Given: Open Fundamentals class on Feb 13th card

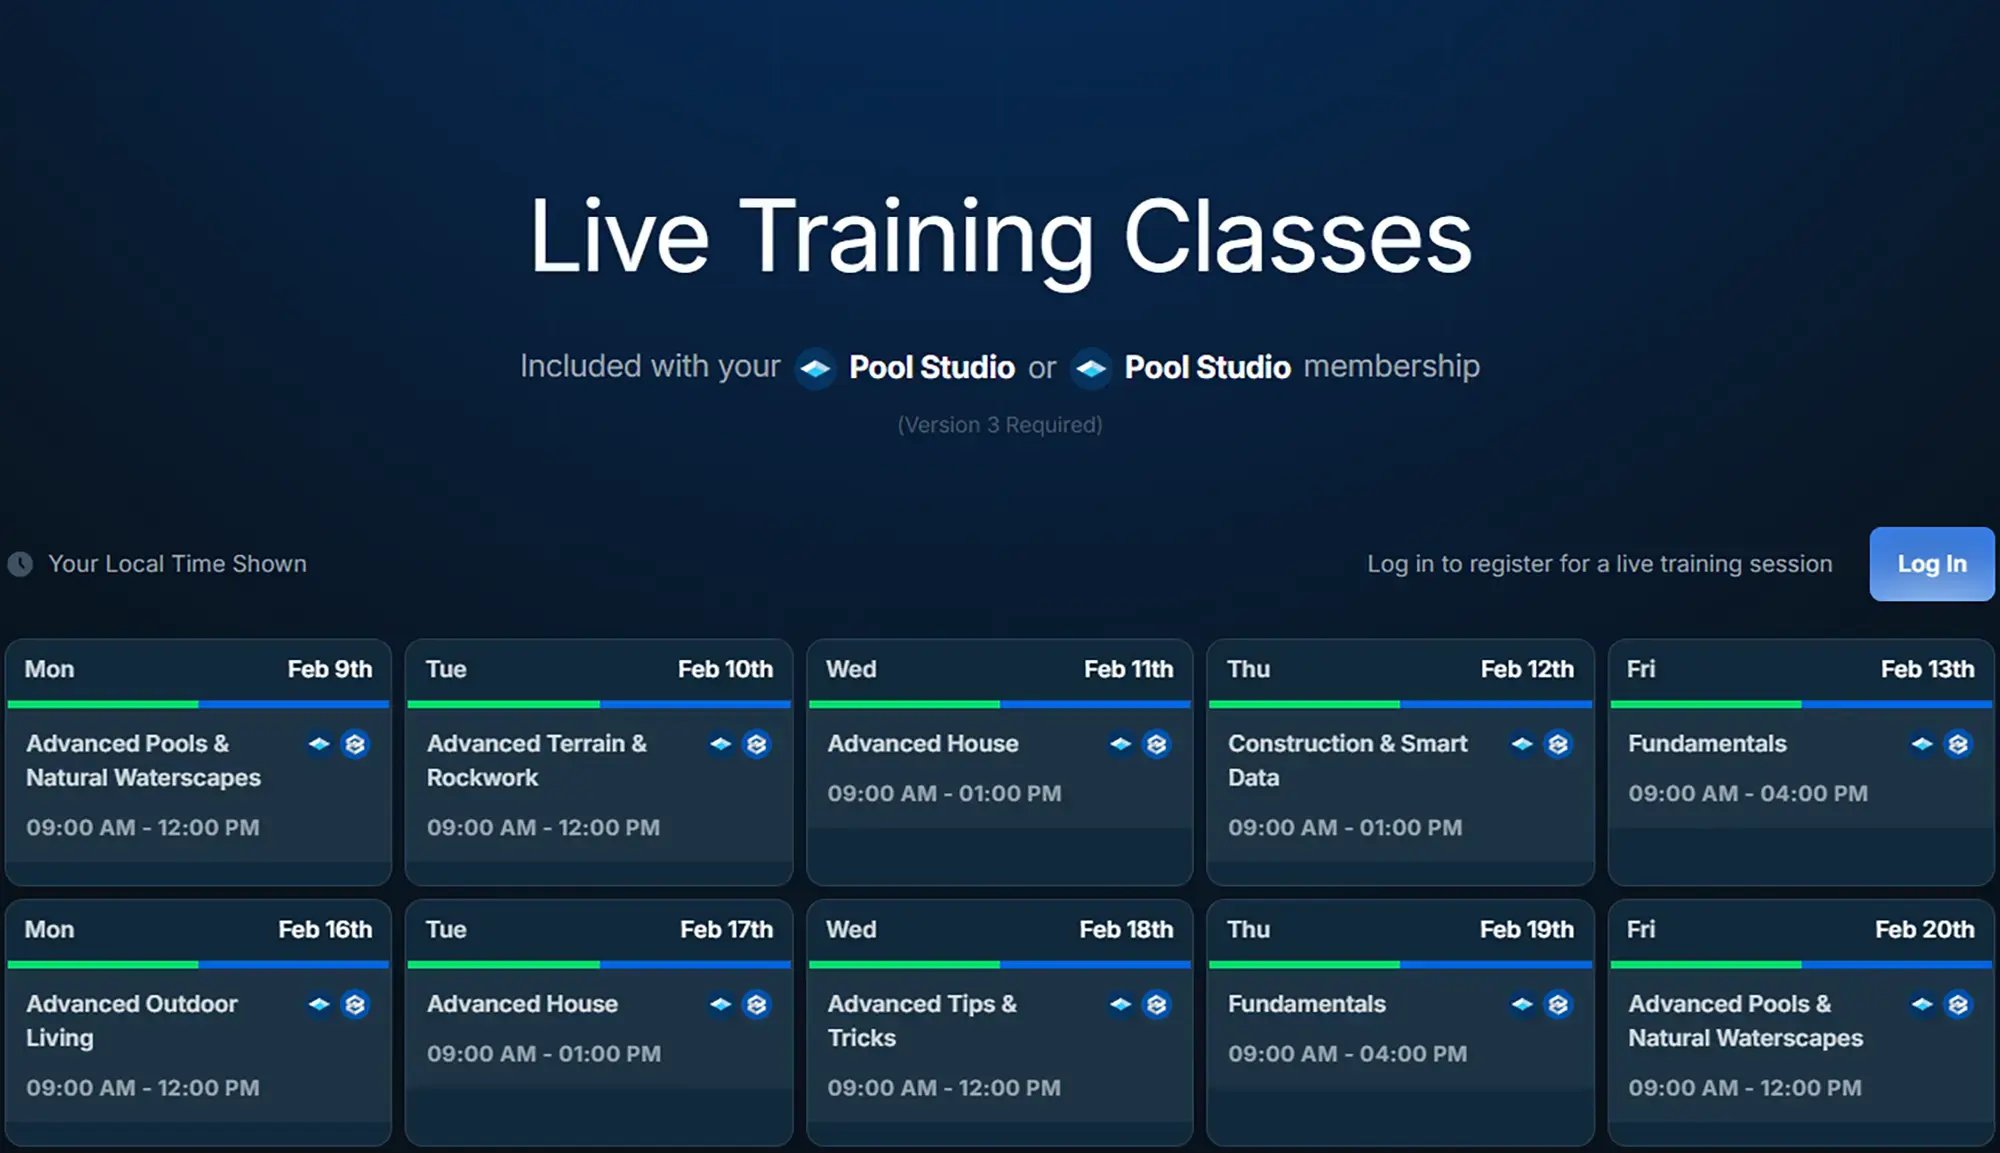Looking at the screenshot, I should click(x=1707, y=744).
